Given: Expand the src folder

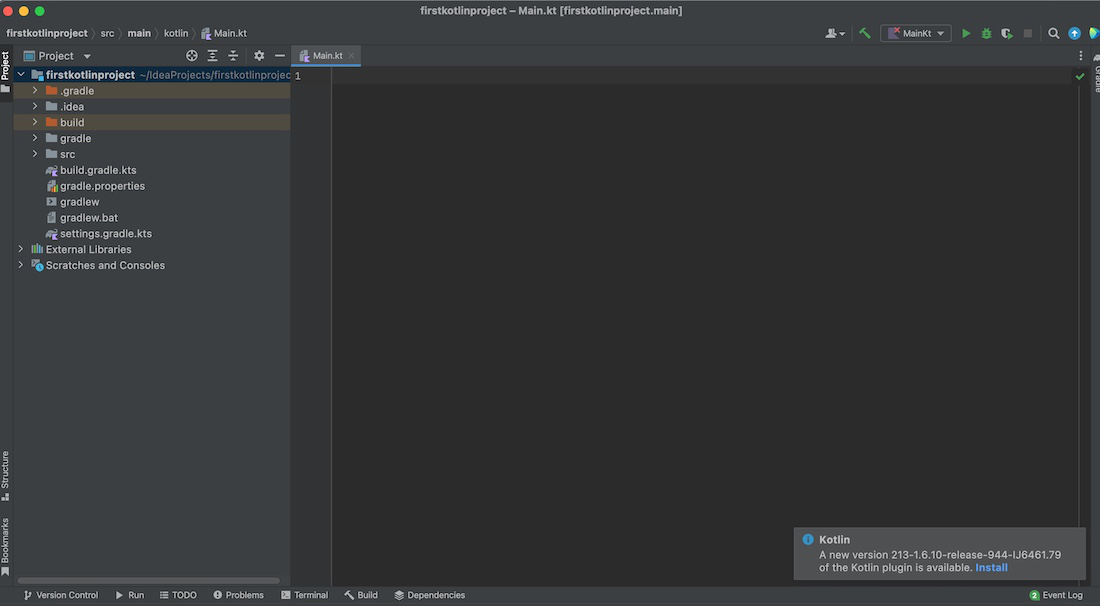Looking at the screenshot, I should 35,154.
